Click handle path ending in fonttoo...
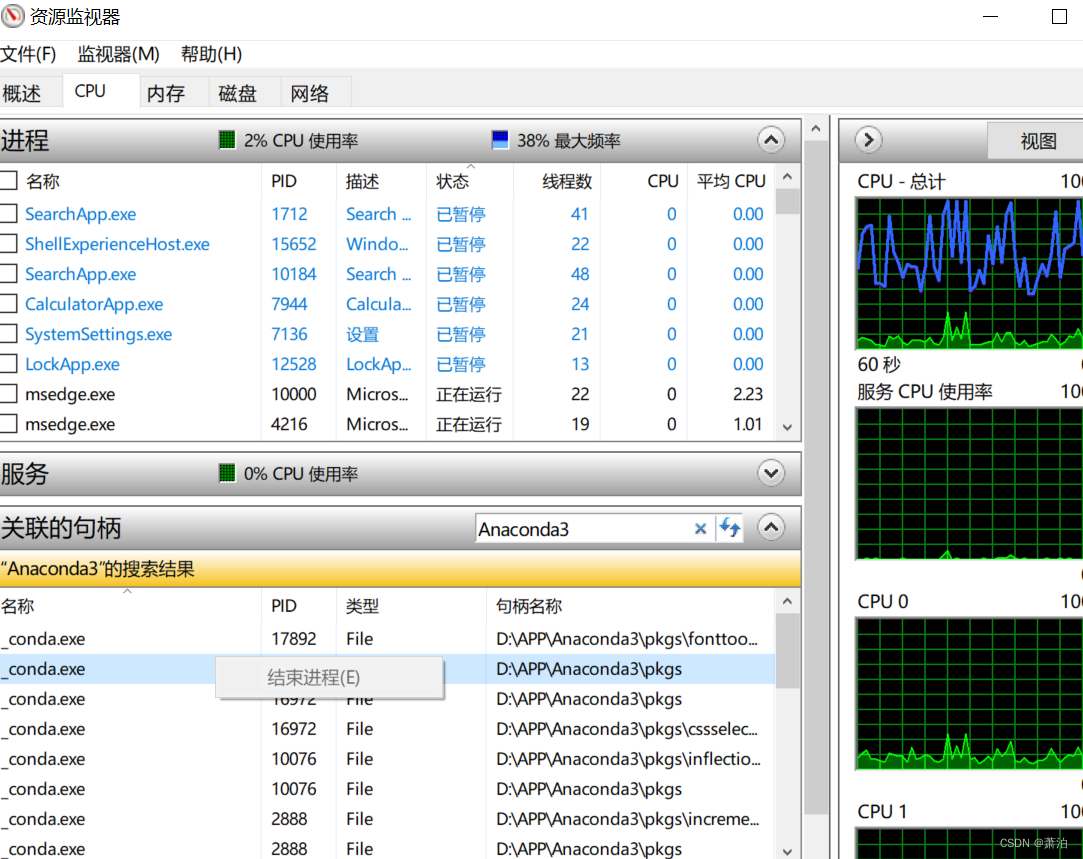 pyautogui.click(x=626, y=639)
